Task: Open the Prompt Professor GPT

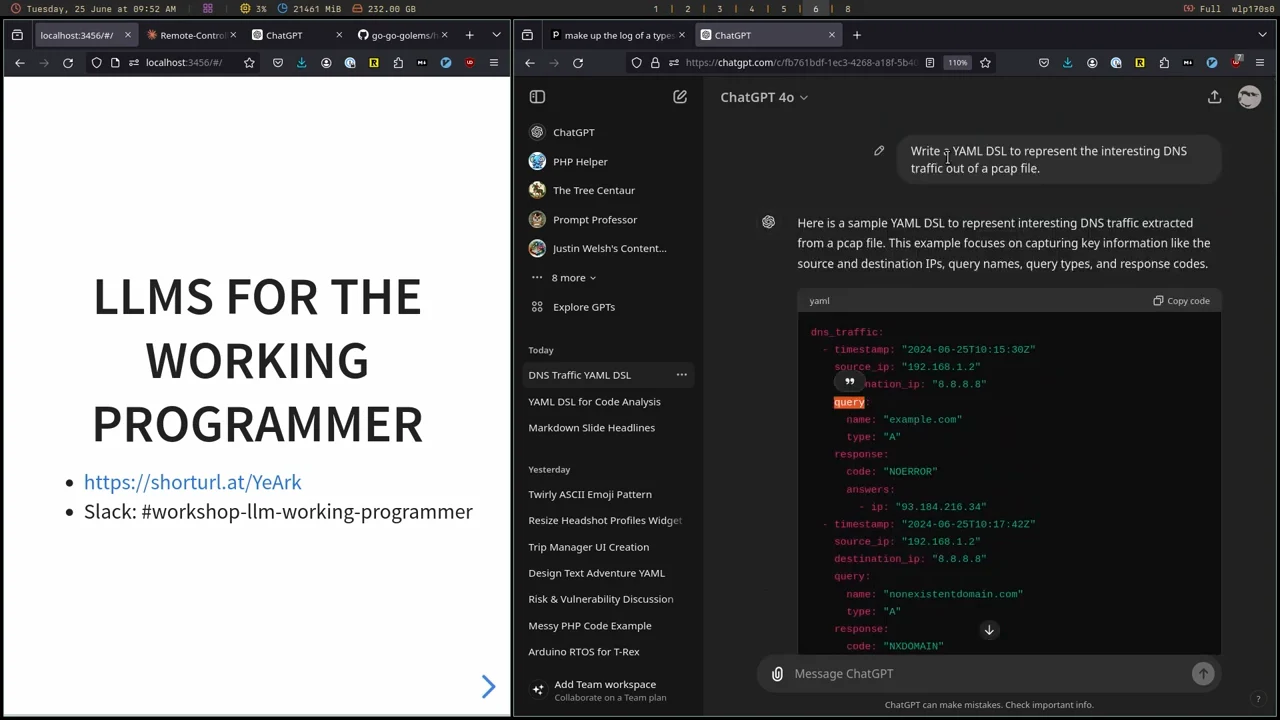Action: point(594,220)
